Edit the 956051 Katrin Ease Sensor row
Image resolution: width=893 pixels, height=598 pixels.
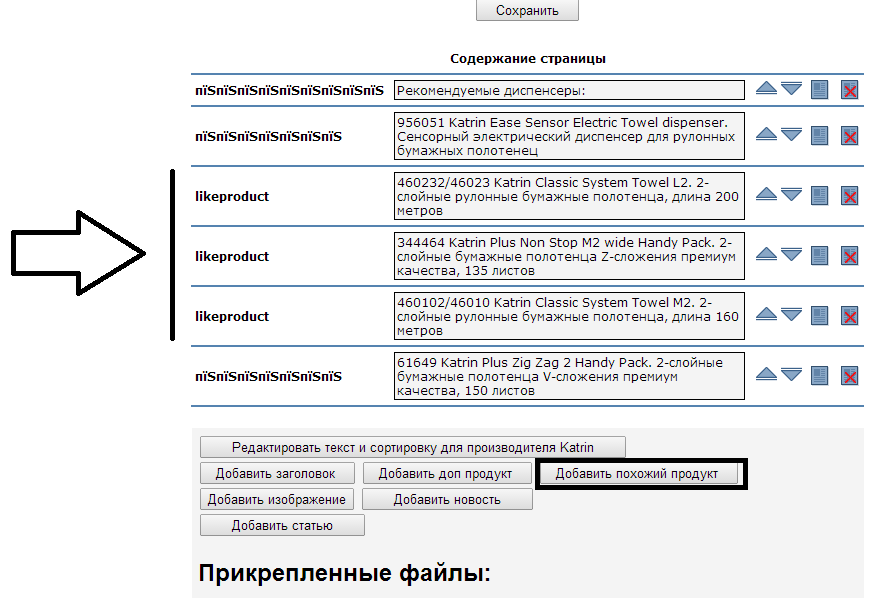coord(819,136)
